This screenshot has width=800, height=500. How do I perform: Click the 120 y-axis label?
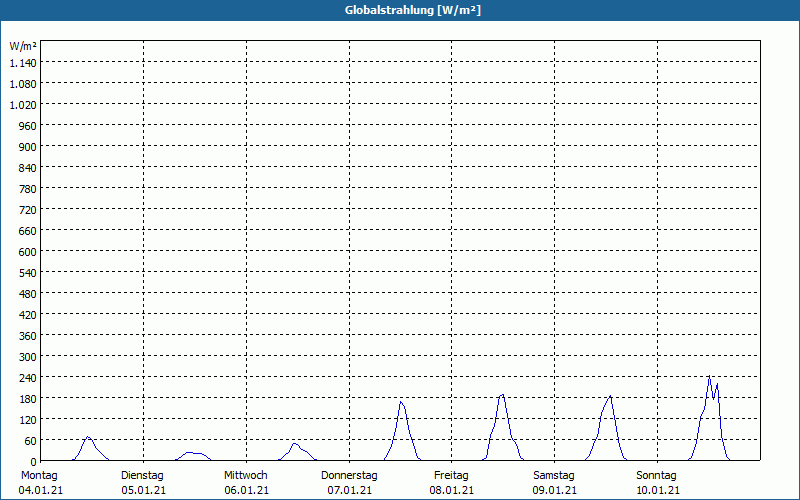[x=28, y=419]
